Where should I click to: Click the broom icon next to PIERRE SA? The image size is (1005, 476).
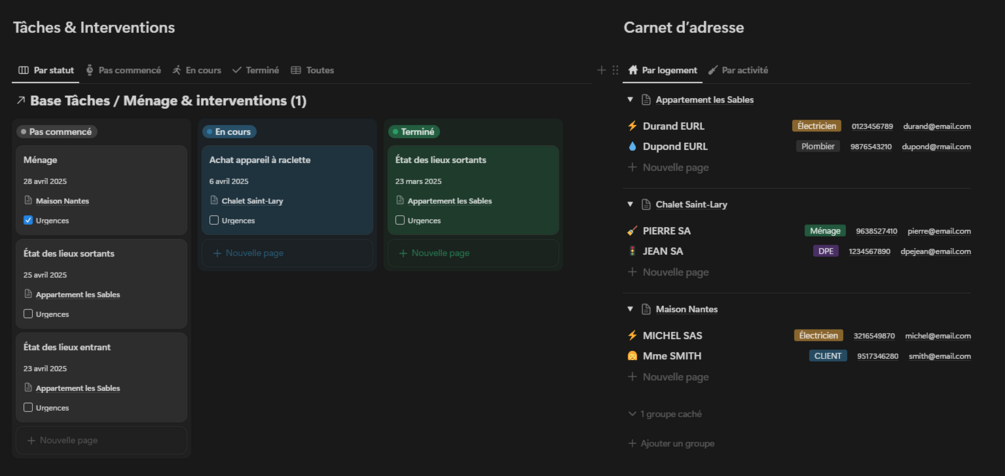(x=632, y=231)
